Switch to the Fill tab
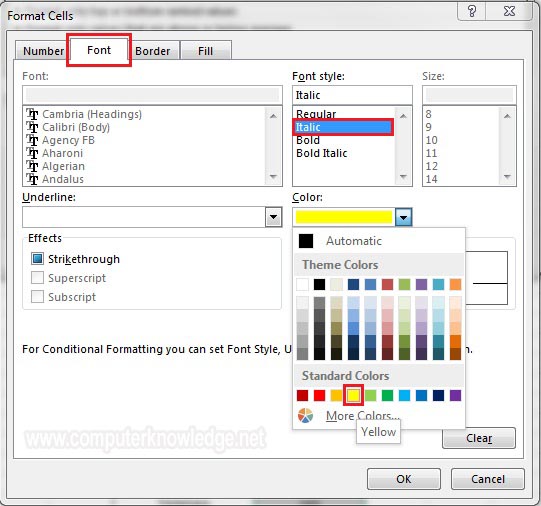 pos(205,51)
